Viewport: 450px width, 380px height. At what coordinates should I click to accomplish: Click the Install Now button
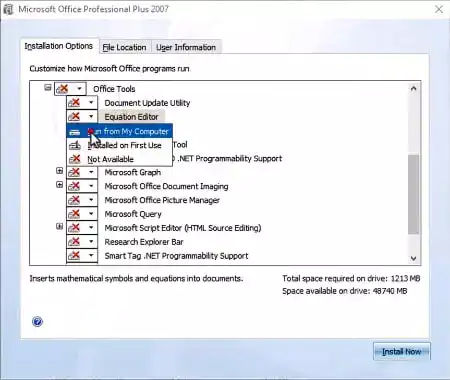tap(402, 352)
